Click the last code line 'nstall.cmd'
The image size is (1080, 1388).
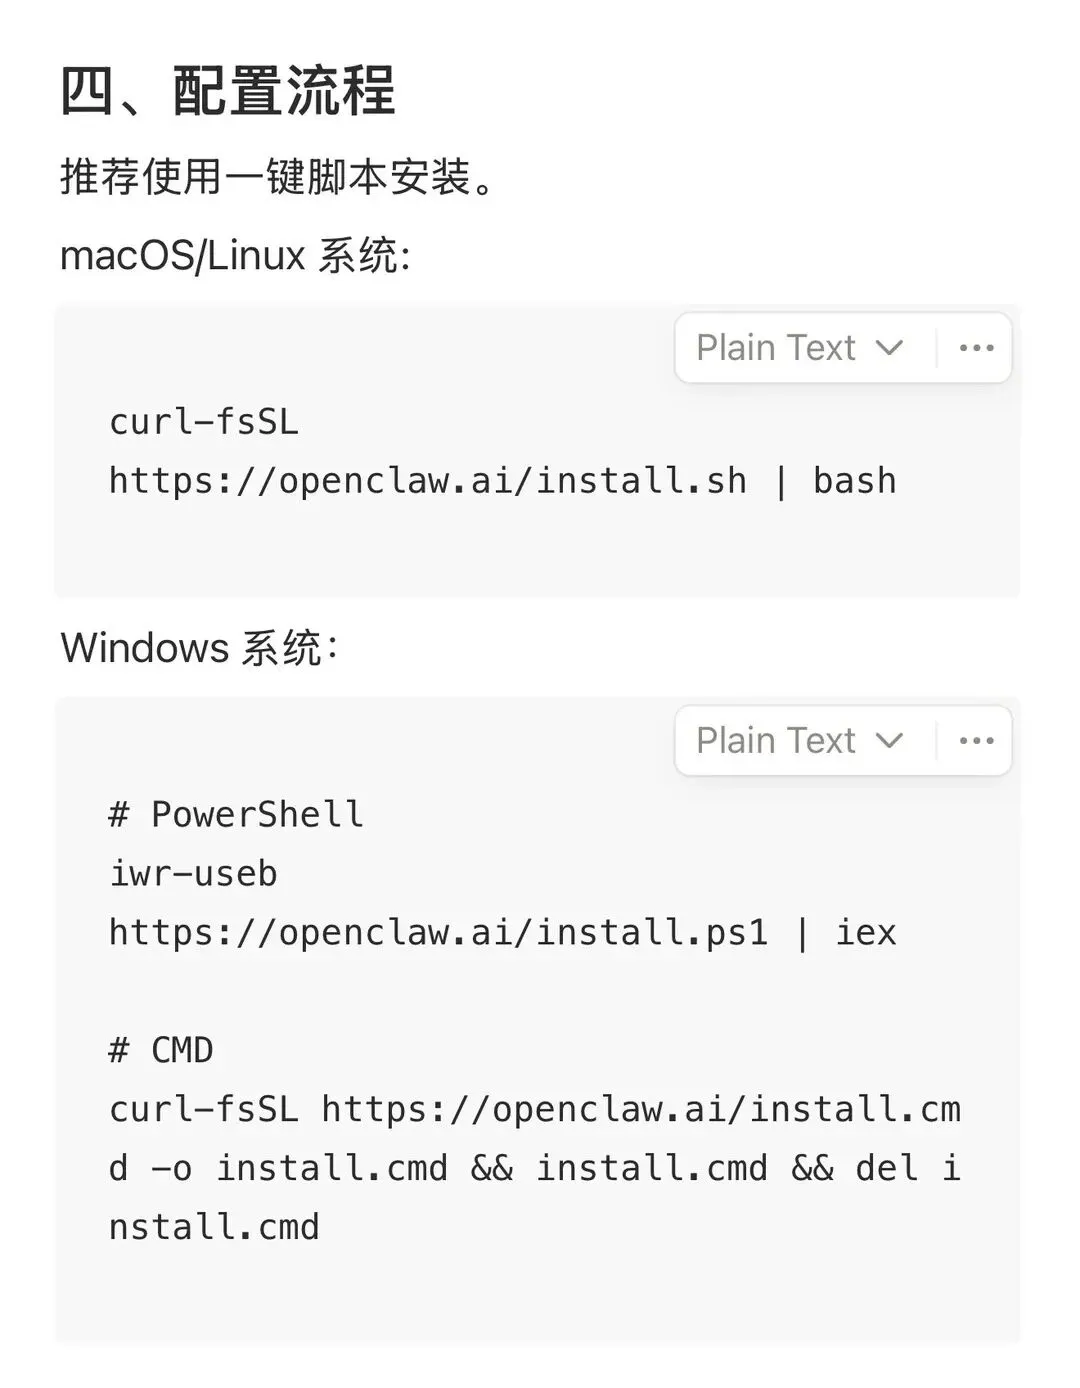click(214, 1227)
